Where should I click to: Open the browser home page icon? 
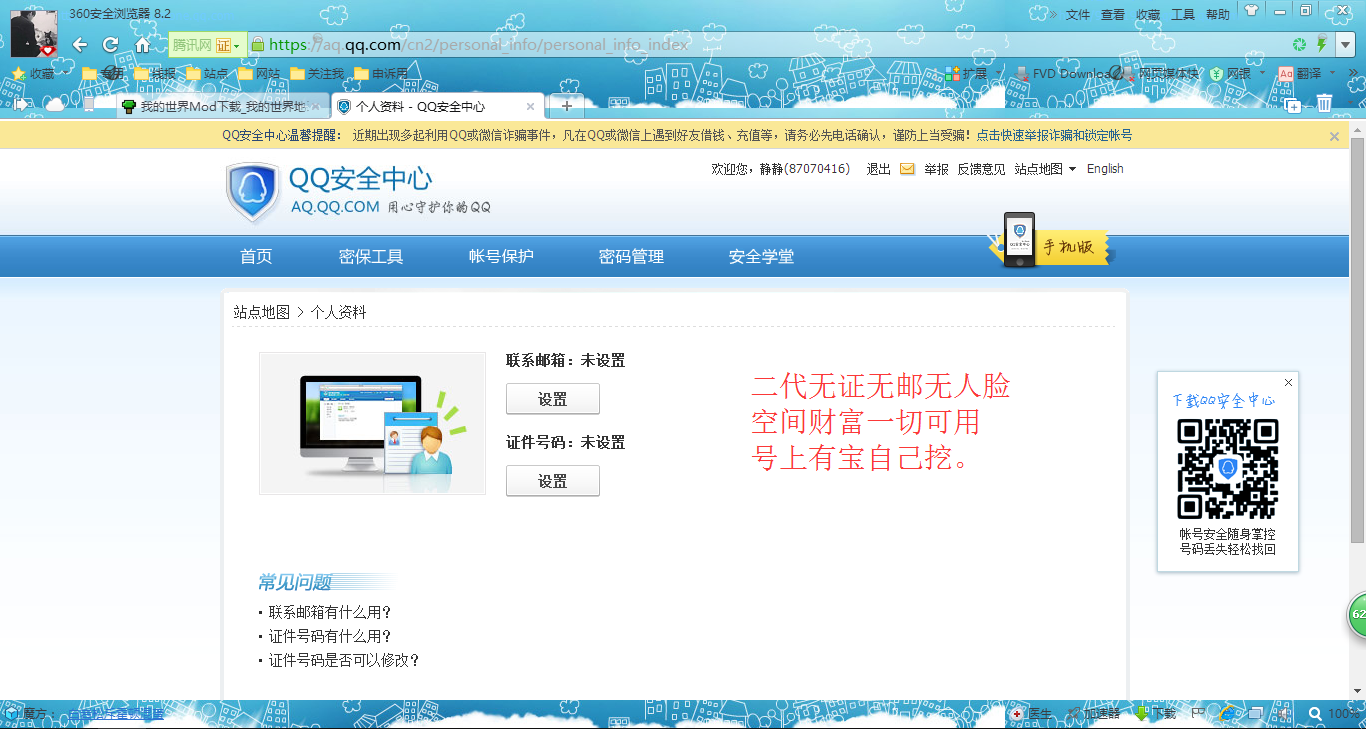143,45
